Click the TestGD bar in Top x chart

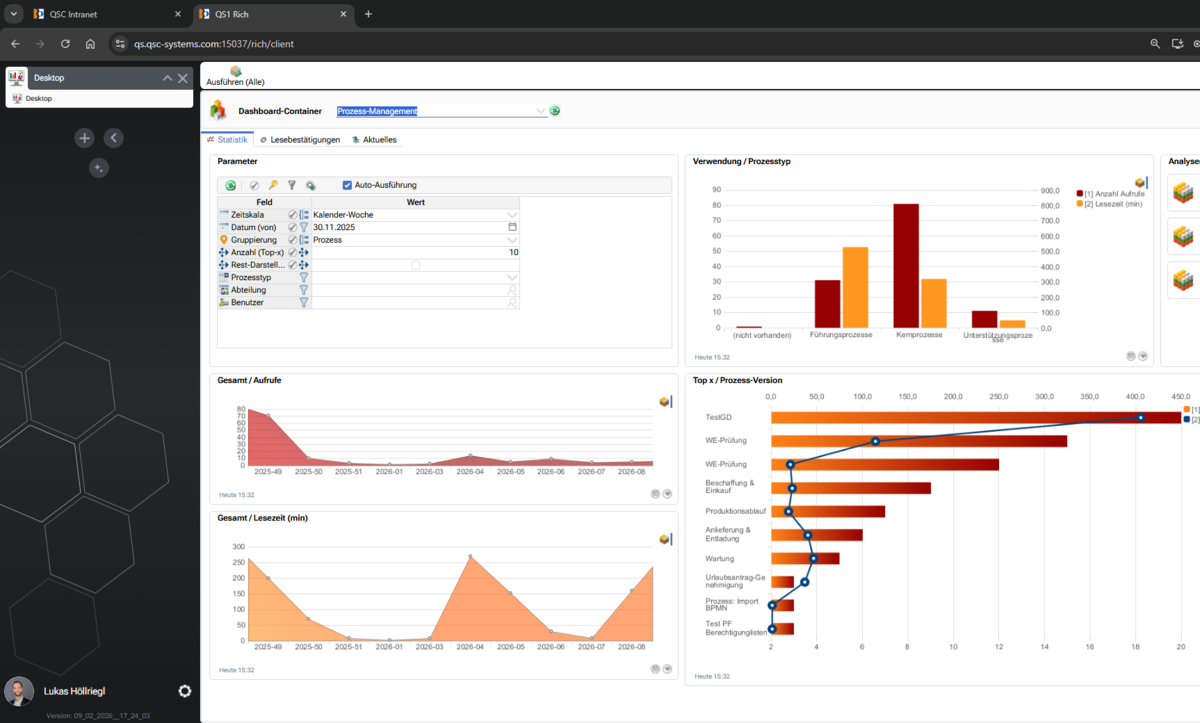(x=976, y=417)
